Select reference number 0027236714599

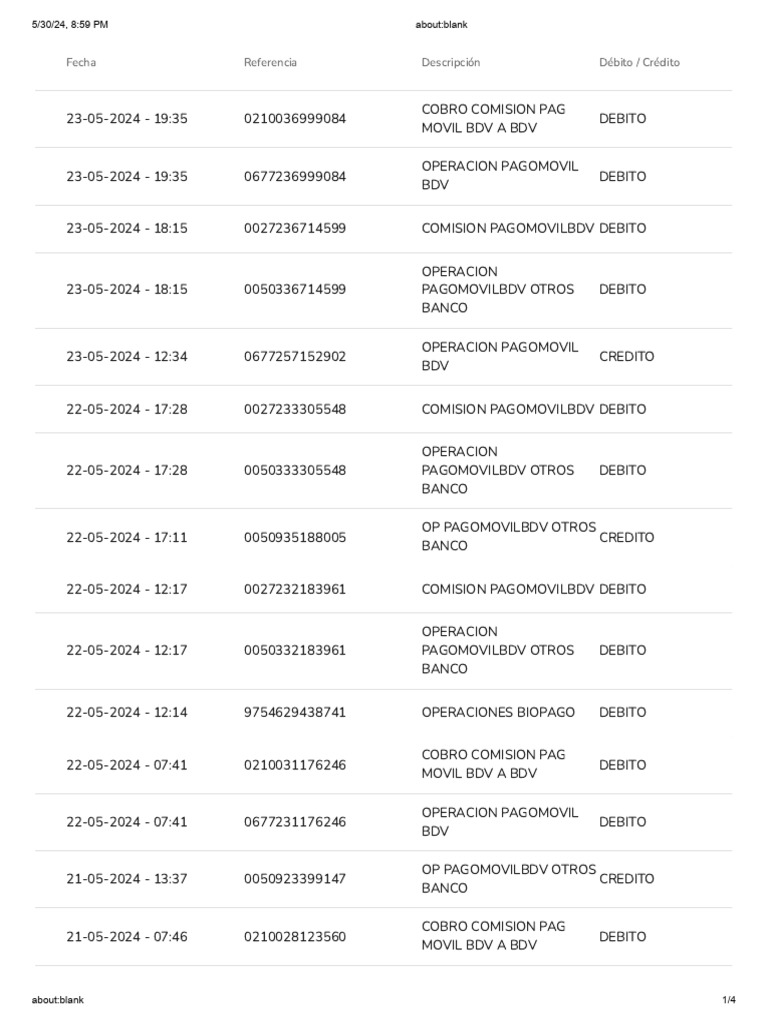(295, 229)
